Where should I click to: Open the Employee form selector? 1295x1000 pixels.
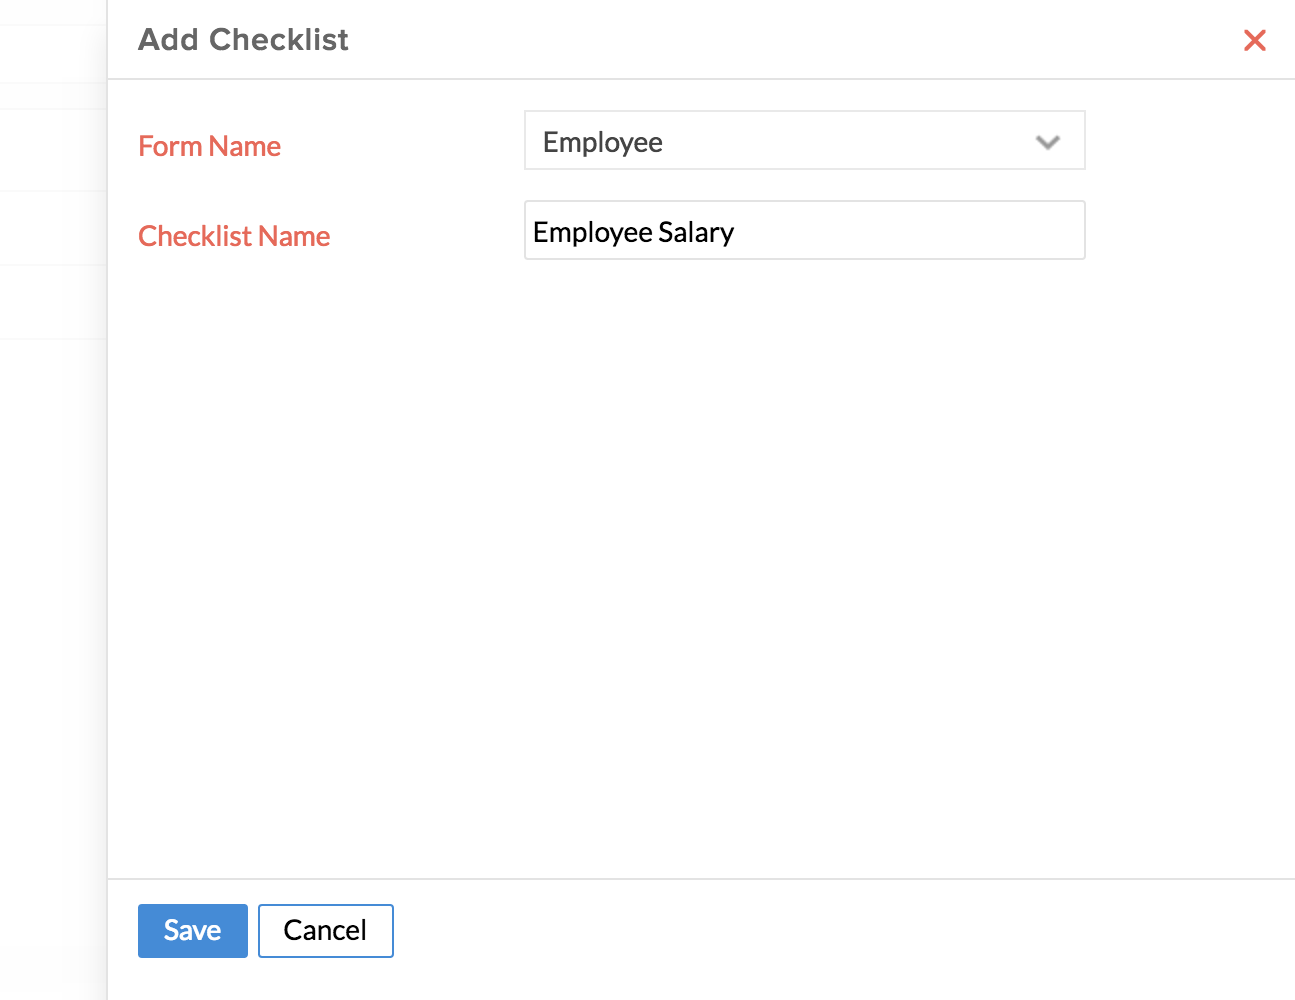point(804,141)
